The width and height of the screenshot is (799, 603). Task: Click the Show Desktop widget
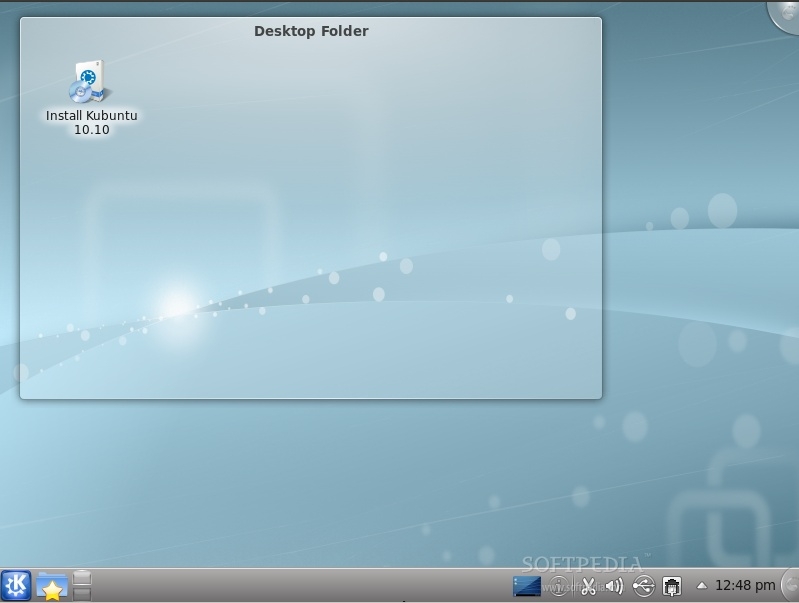527,586
